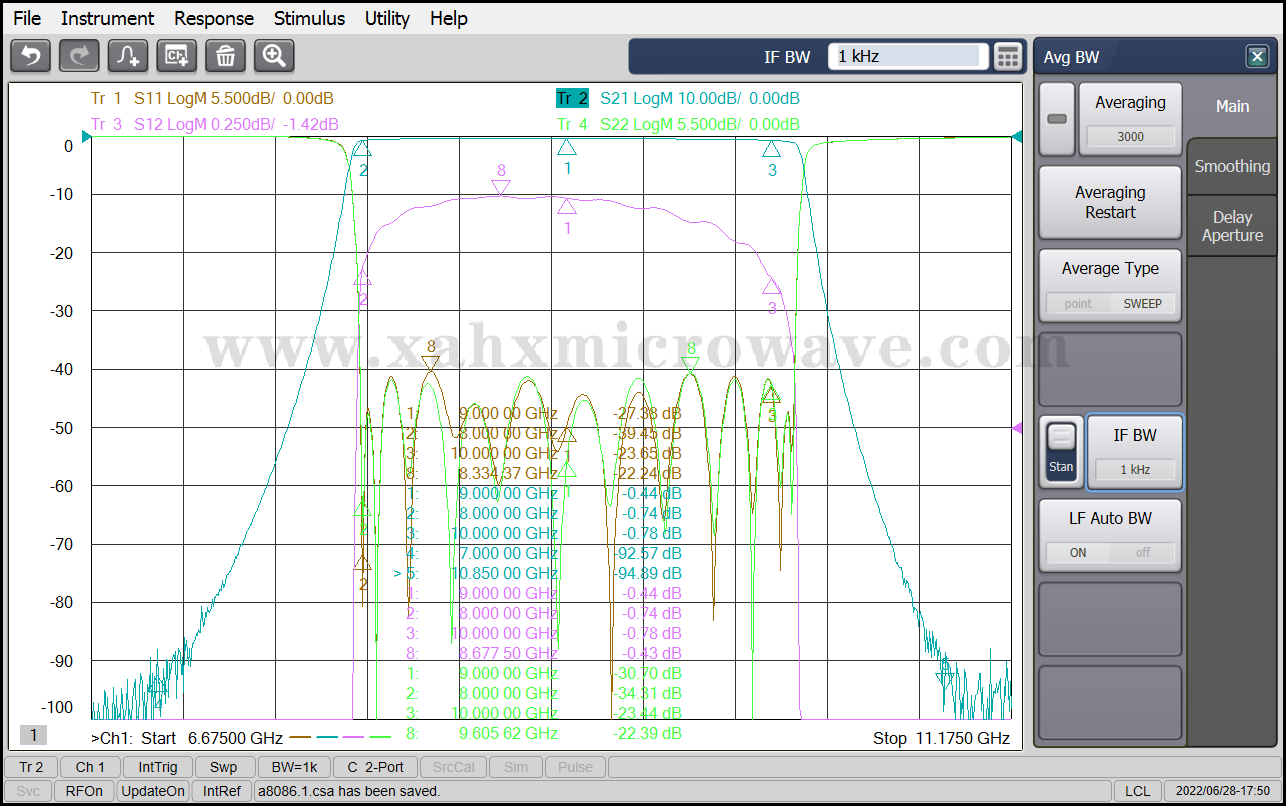Click the IF BW 1 kHz softkey
Image resolution: width=1286 pixels, height=806 pixels.
(x=1135, y=452)
